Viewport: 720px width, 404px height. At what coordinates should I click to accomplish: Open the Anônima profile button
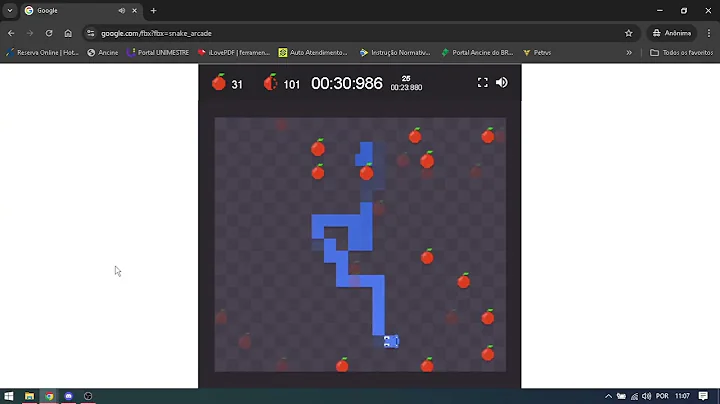click(672, 33)
